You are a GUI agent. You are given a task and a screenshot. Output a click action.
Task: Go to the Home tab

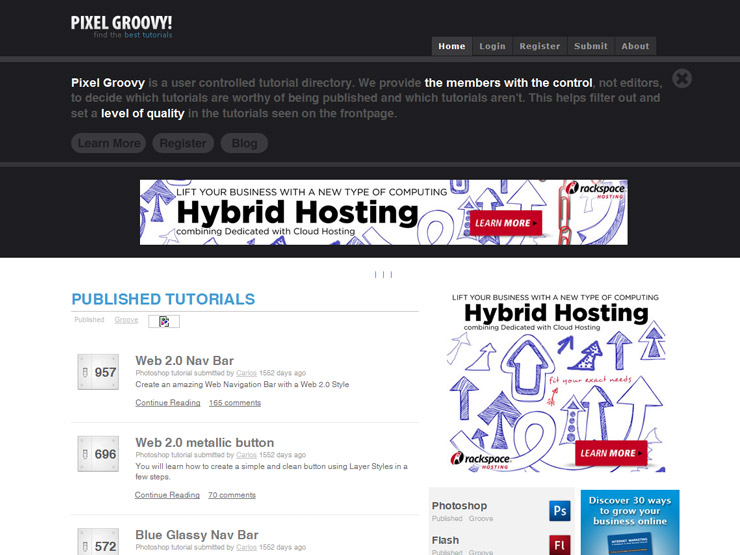coord(452,46)
